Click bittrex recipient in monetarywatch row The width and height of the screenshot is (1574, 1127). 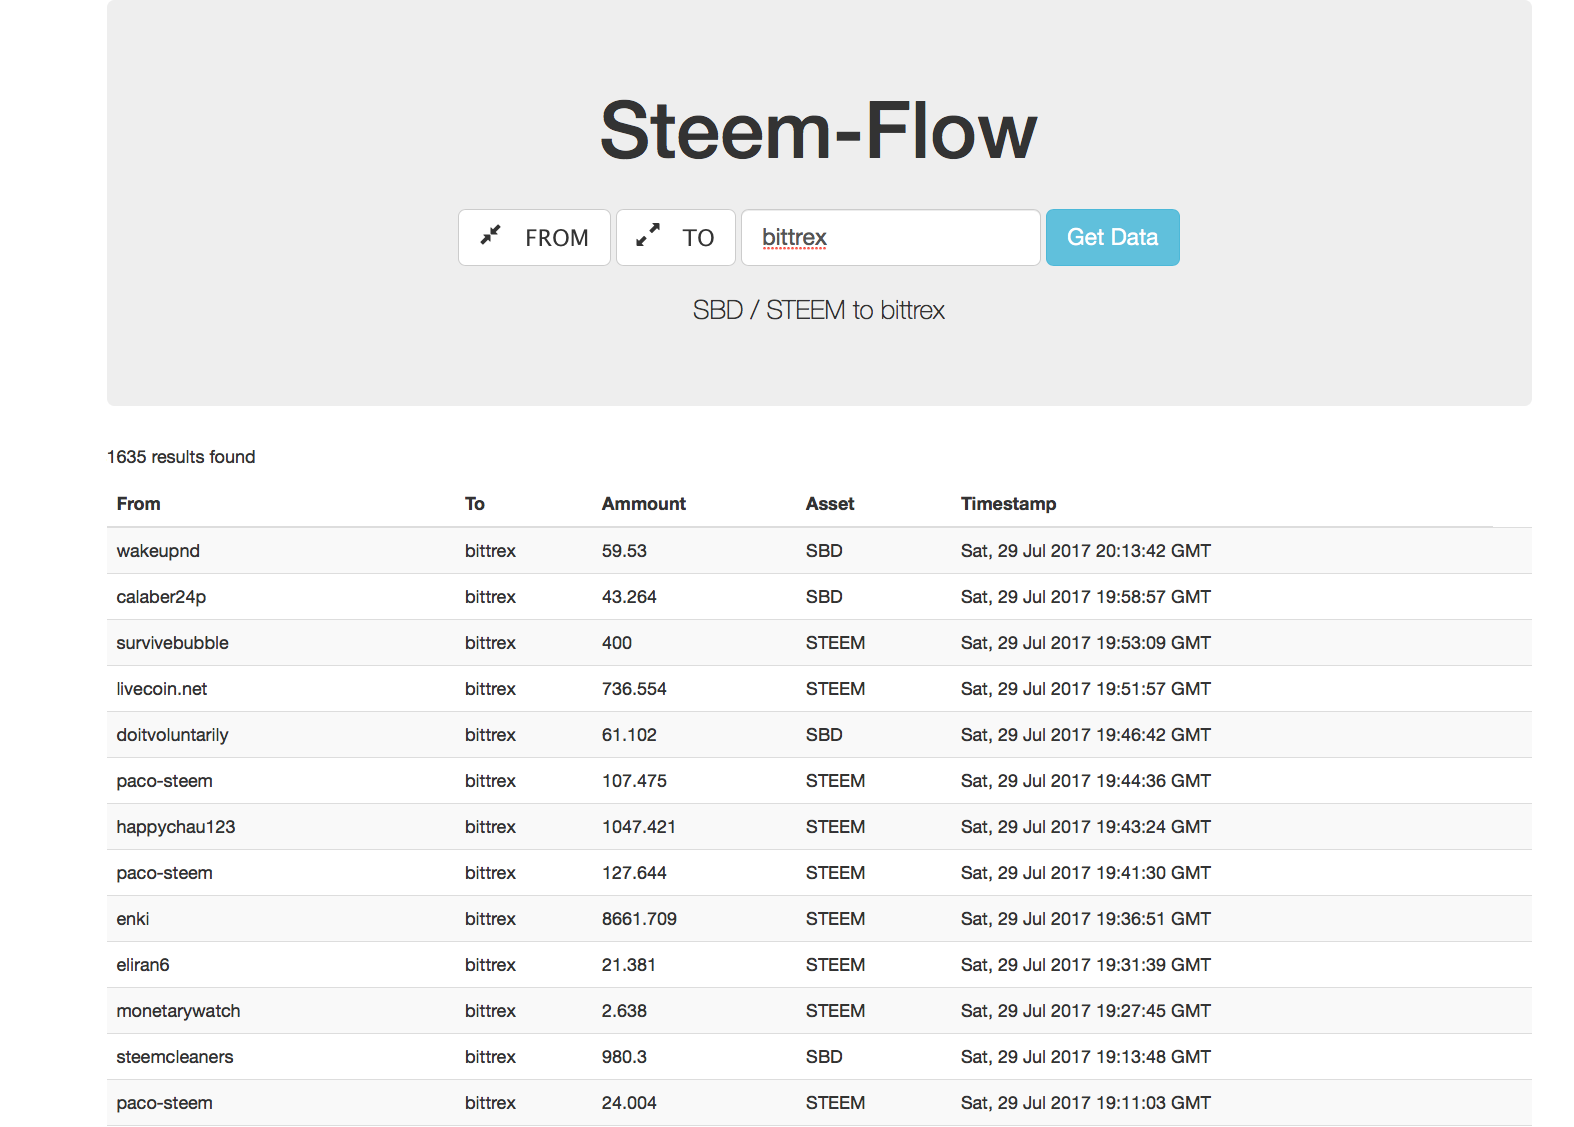click(x=490, y=1011)
